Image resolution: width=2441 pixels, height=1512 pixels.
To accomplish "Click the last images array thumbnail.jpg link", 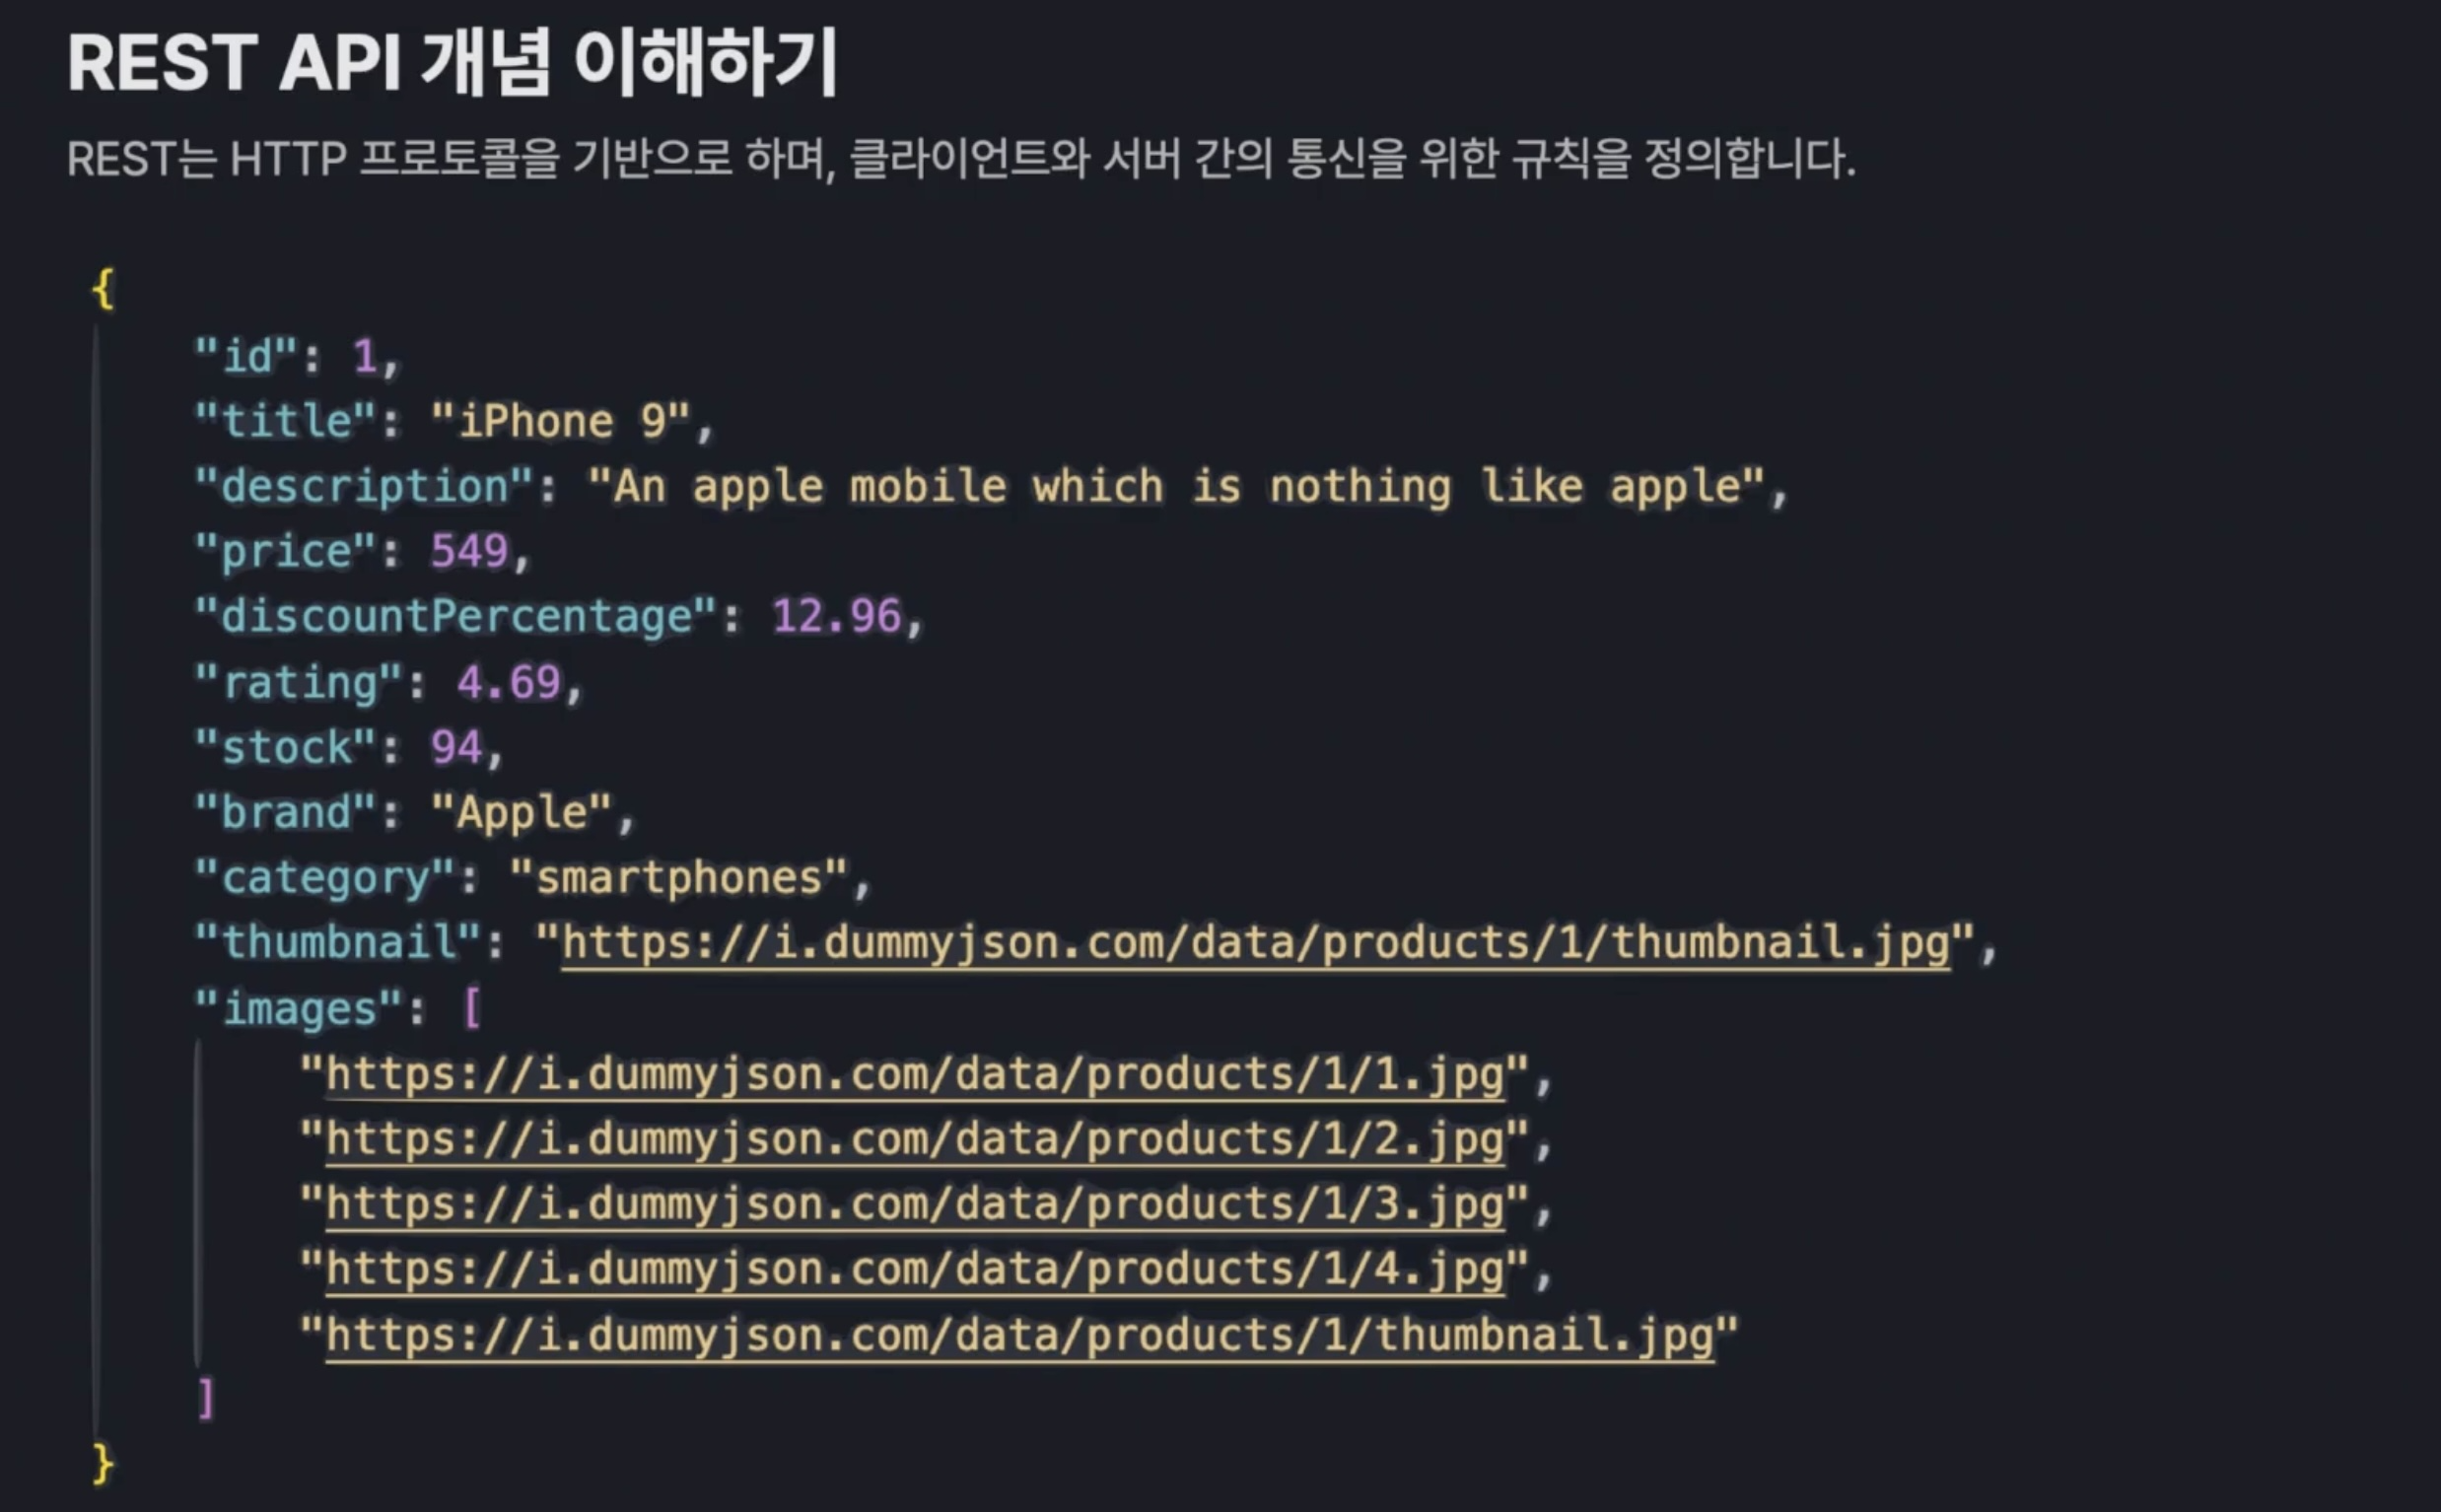I will coord(1020,1335).
